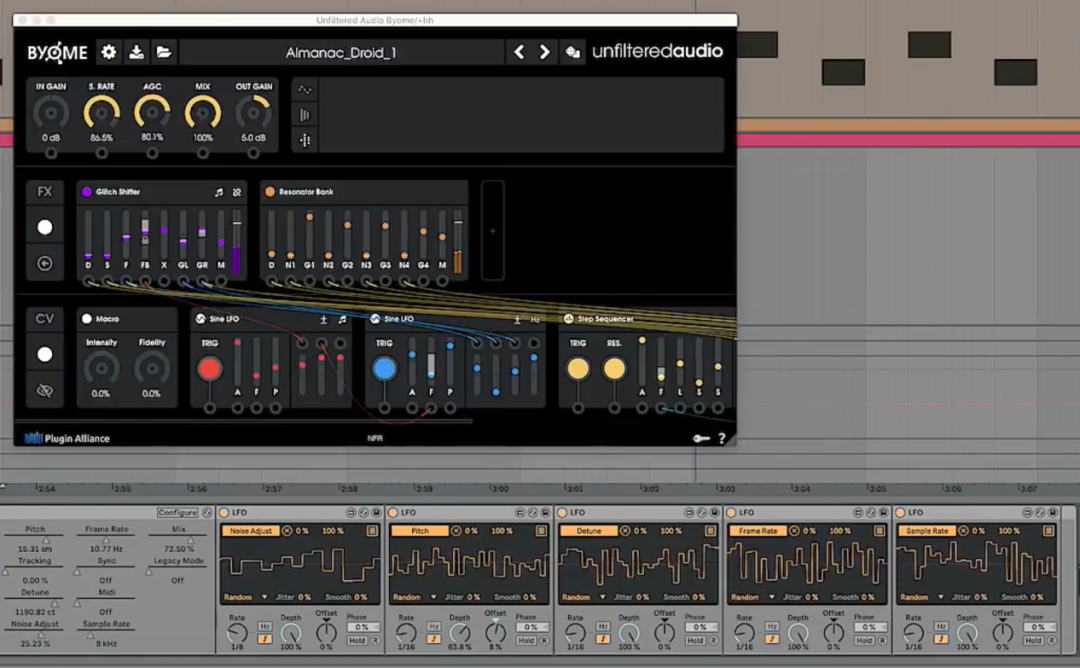Click the S. RATE knob
This screenshot has width=1080, height=668.
101,113
